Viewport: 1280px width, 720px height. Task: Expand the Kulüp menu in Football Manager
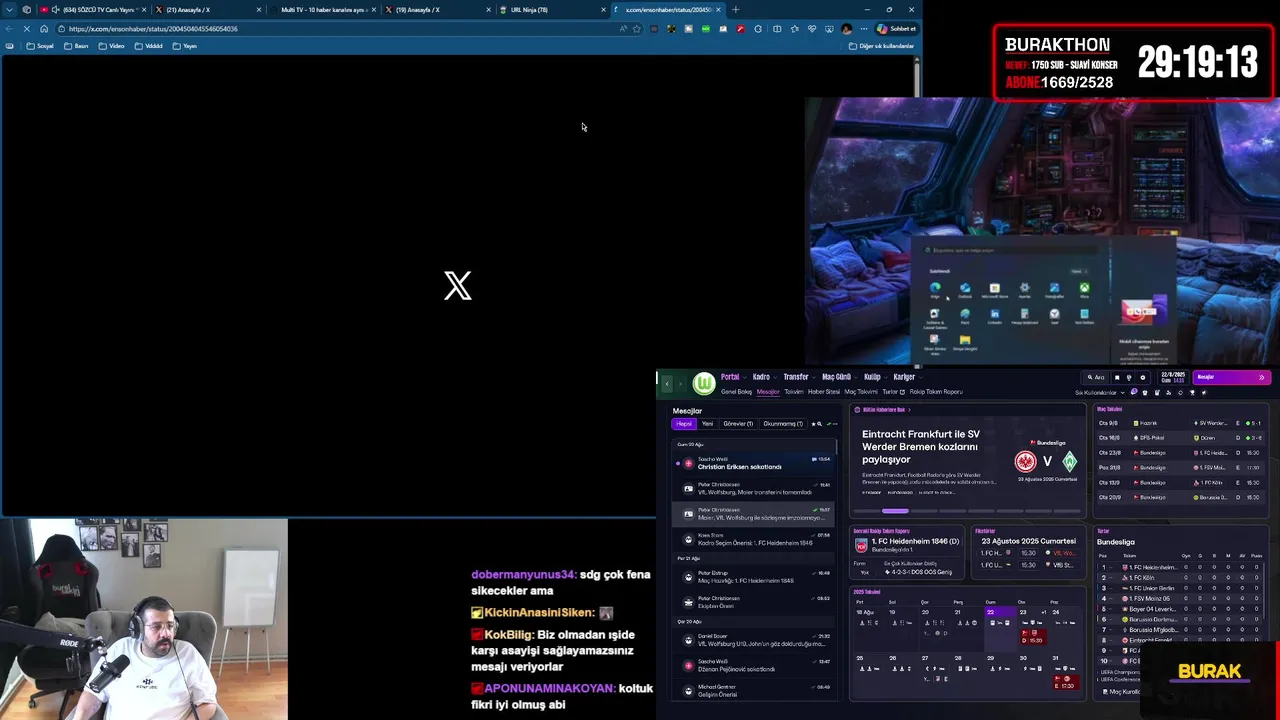coord(874,377)
